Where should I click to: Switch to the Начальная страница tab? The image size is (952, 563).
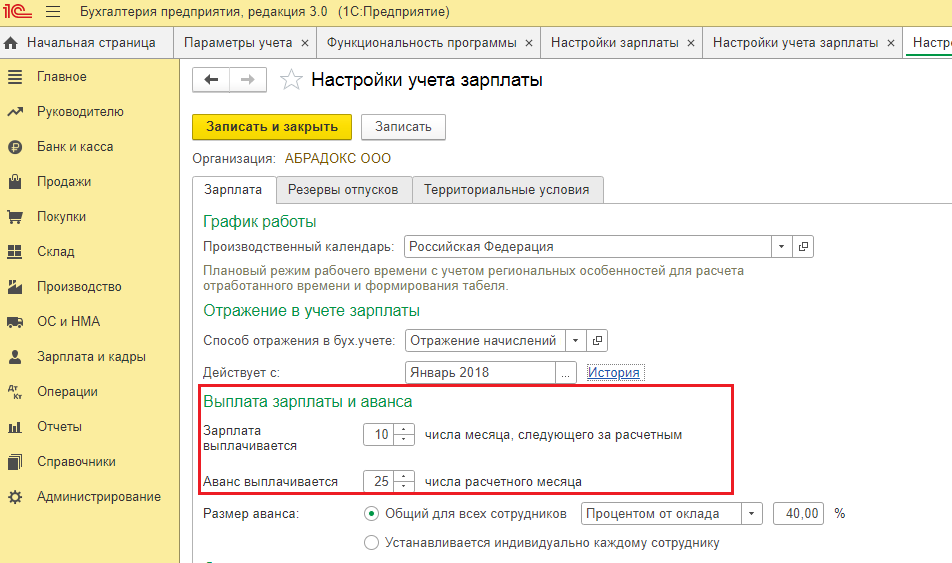tap(87, 43)
